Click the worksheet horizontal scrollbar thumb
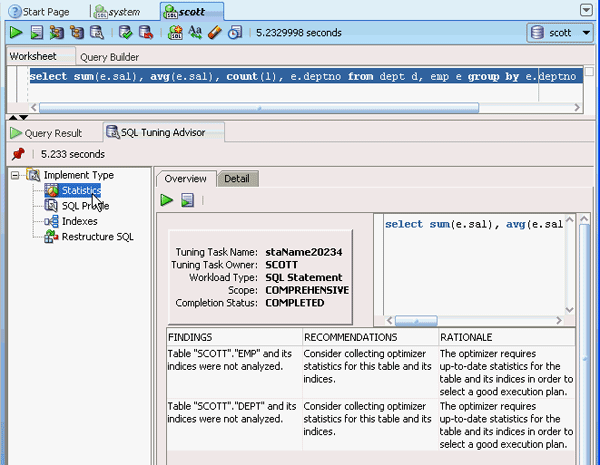Image resolution: width=600 pixels, height=465 pixels. [x=259, y=108]
